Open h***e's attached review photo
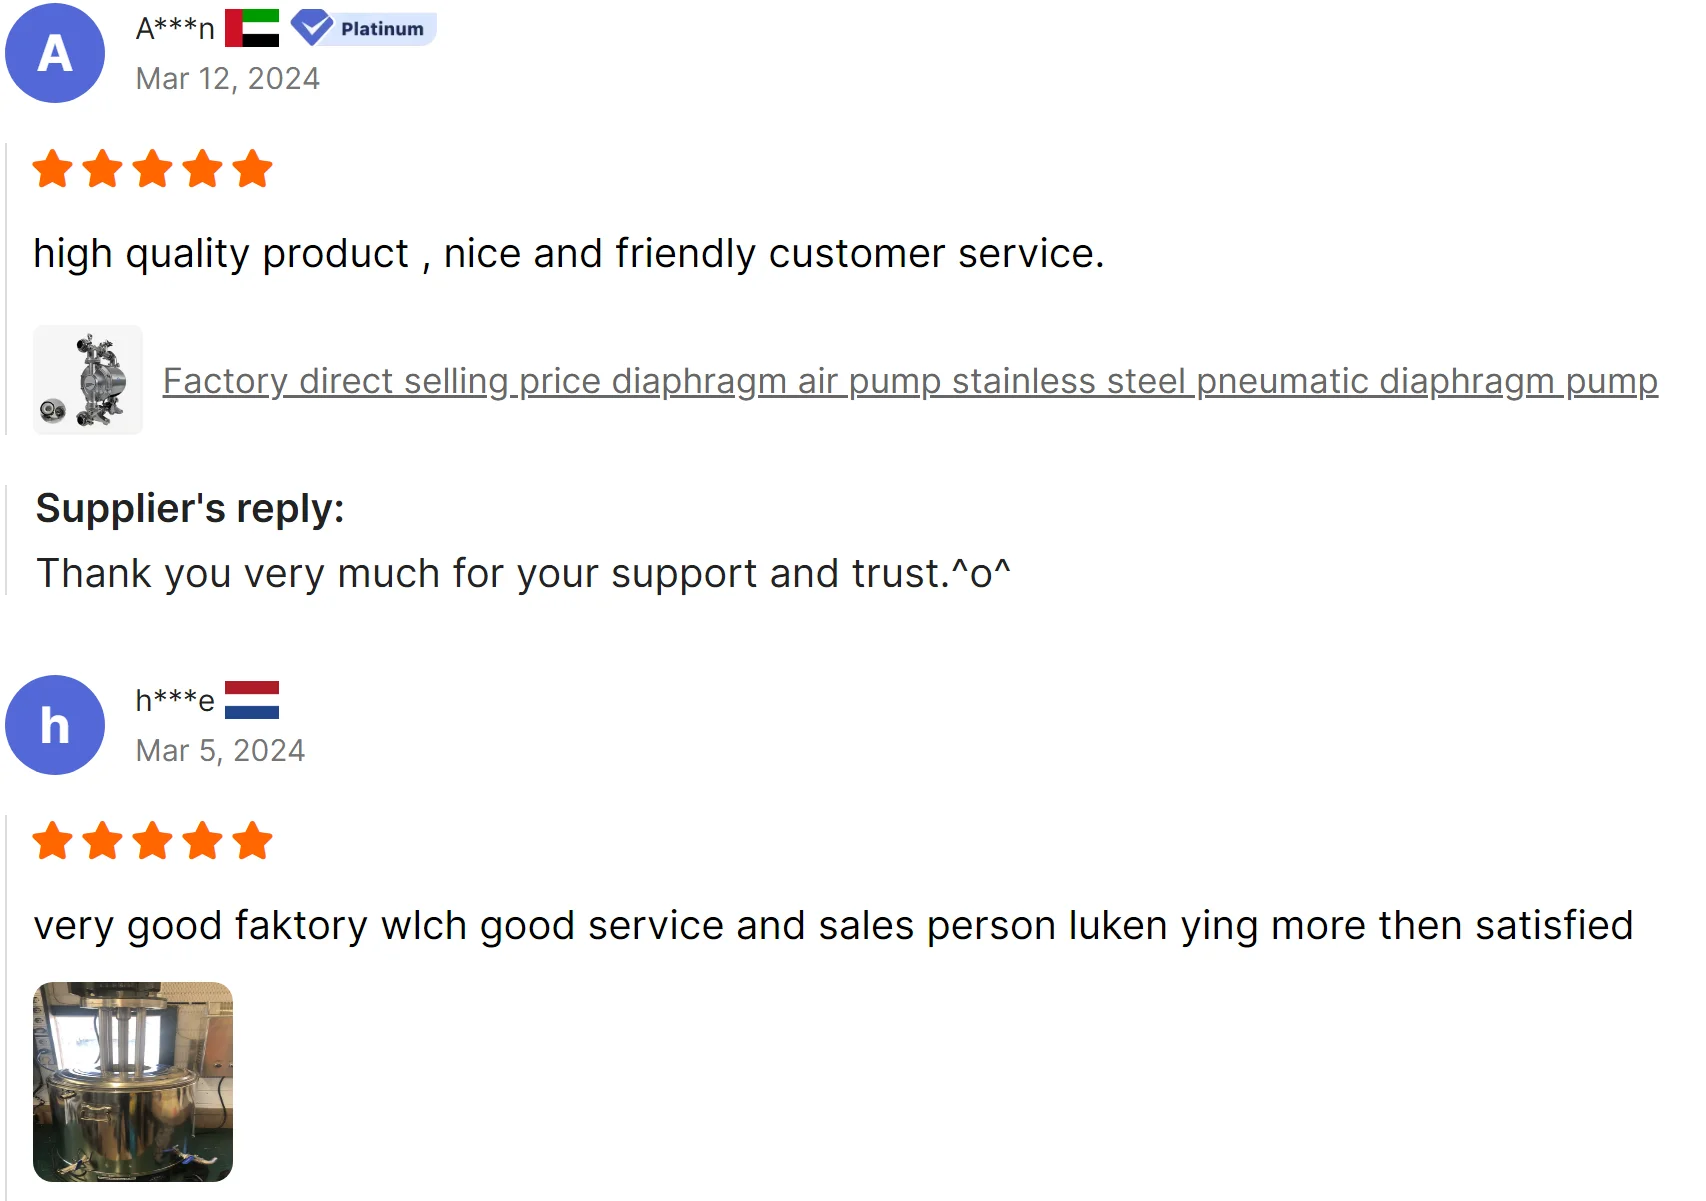The height and width of the screenshot is (1201, 1706). coord(133,1082)
